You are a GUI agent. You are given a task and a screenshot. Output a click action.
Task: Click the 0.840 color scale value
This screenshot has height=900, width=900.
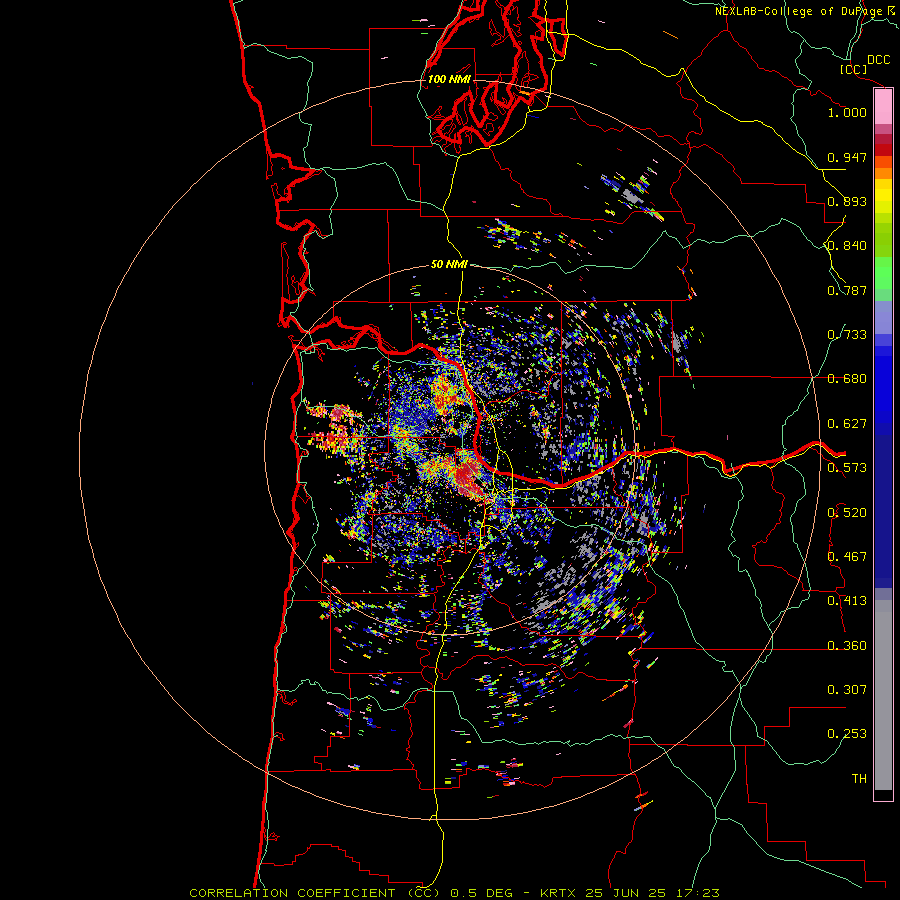click(847, 246)
